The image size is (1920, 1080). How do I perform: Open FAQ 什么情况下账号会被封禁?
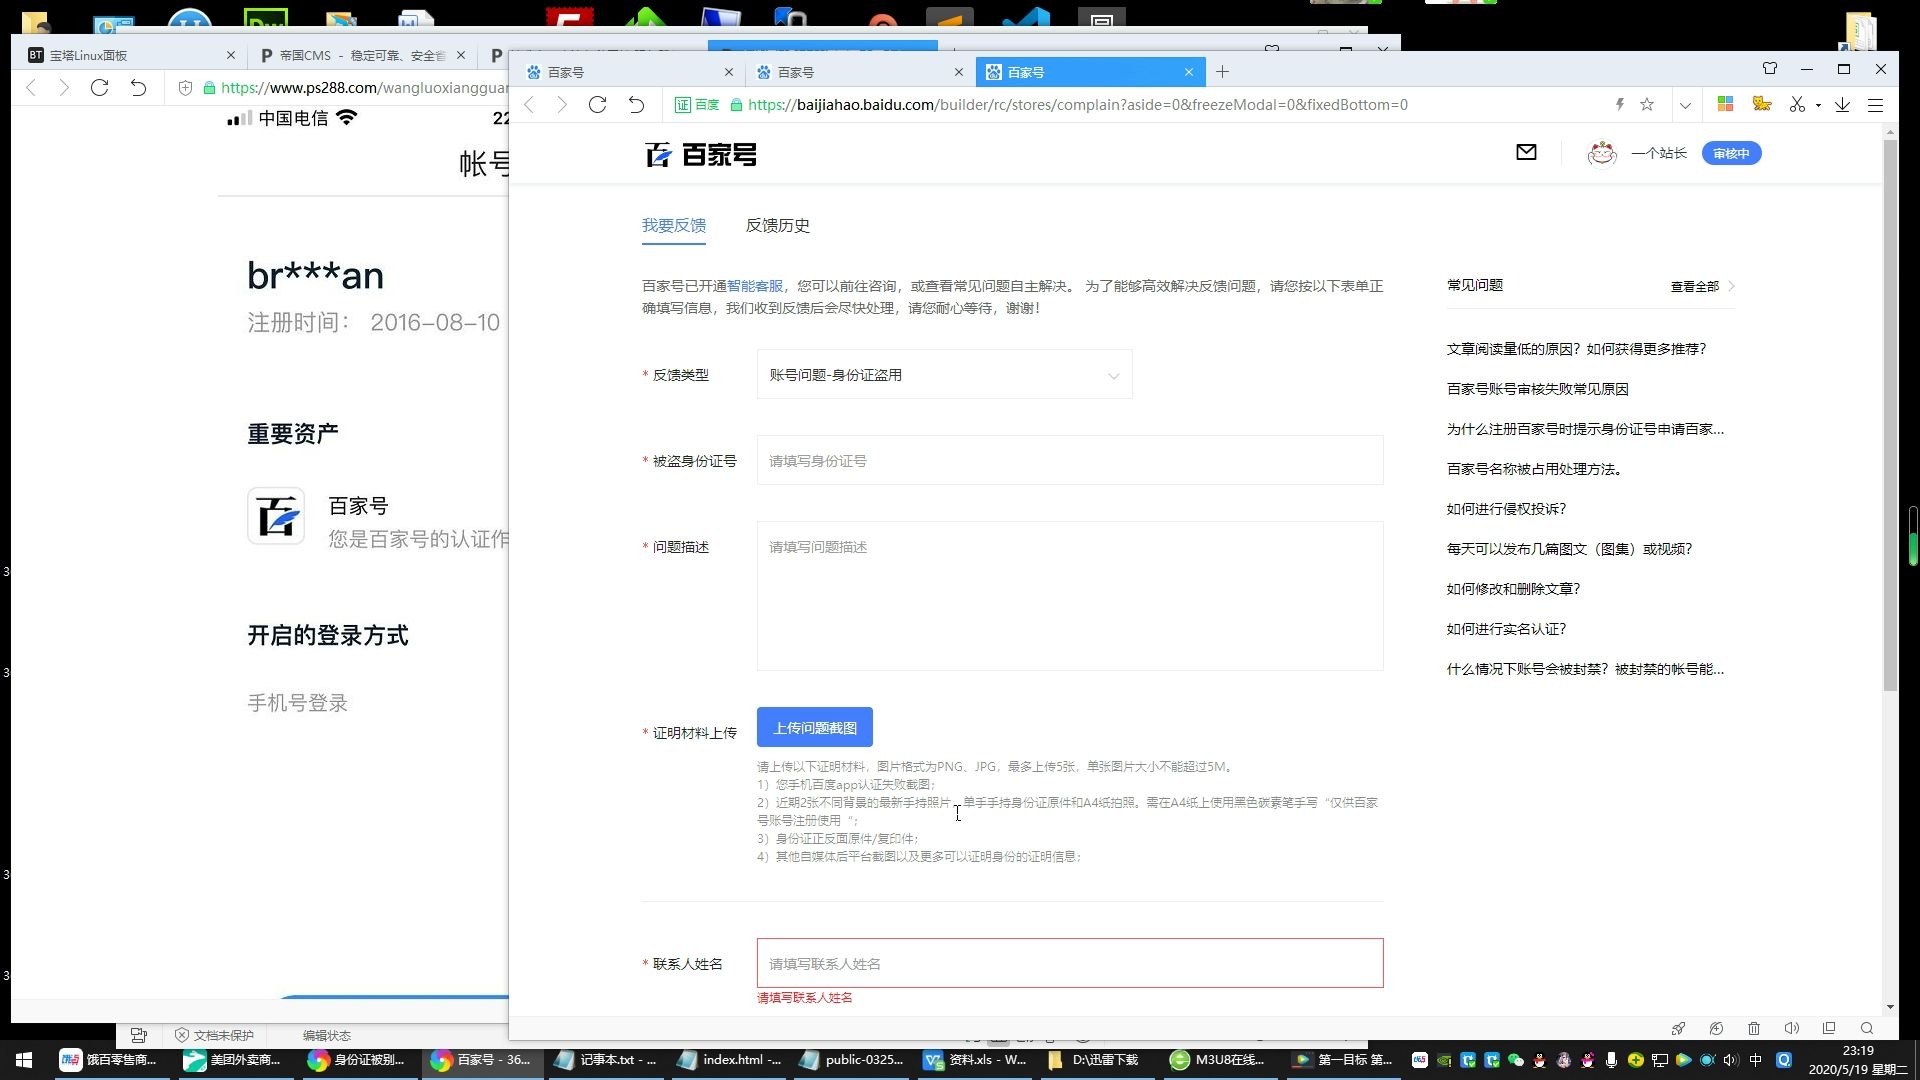(x=1585, y=669)
